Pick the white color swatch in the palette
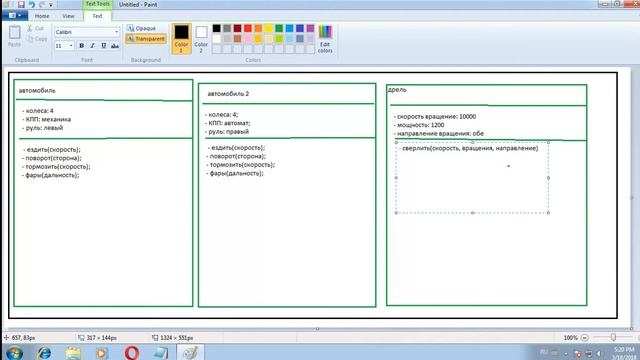The image size is (640, 360). (x=217, y=39)
